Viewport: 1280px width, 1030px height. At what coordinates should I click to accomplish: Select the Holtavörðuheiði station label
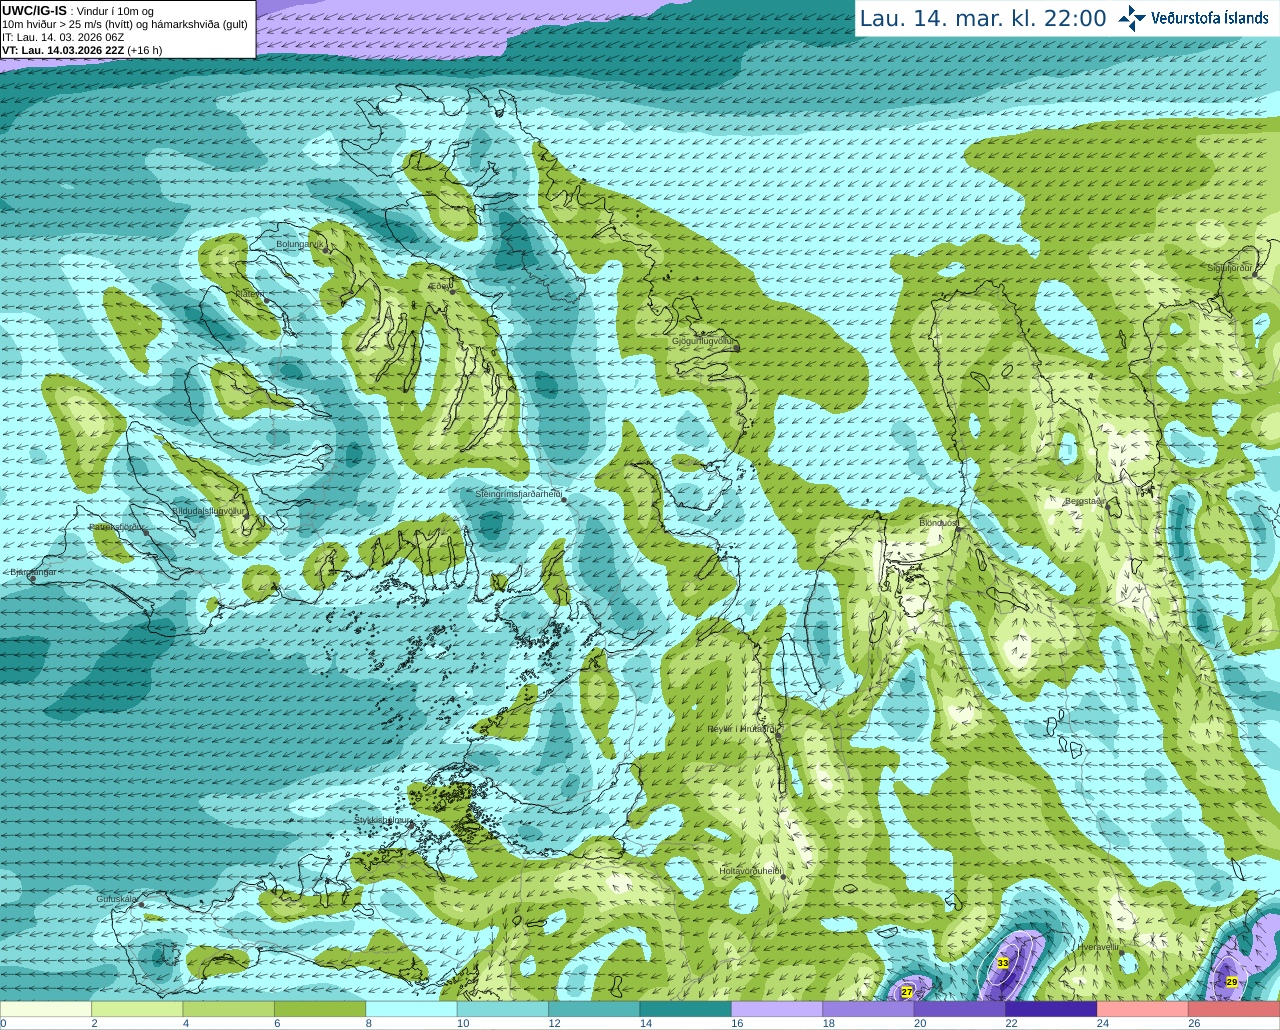click(x=750, y=871)
